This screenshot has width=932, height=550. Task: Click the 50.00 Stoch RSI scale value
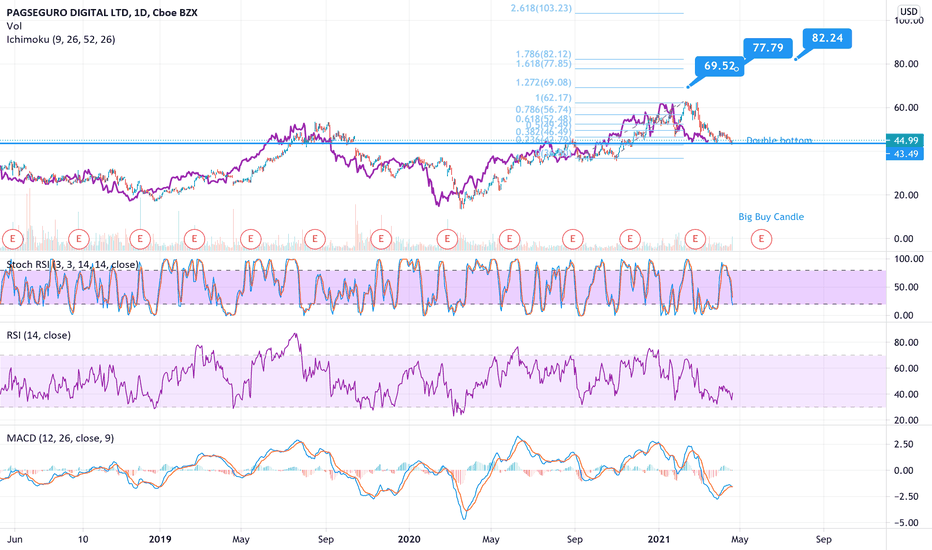(x=908, y=287)
